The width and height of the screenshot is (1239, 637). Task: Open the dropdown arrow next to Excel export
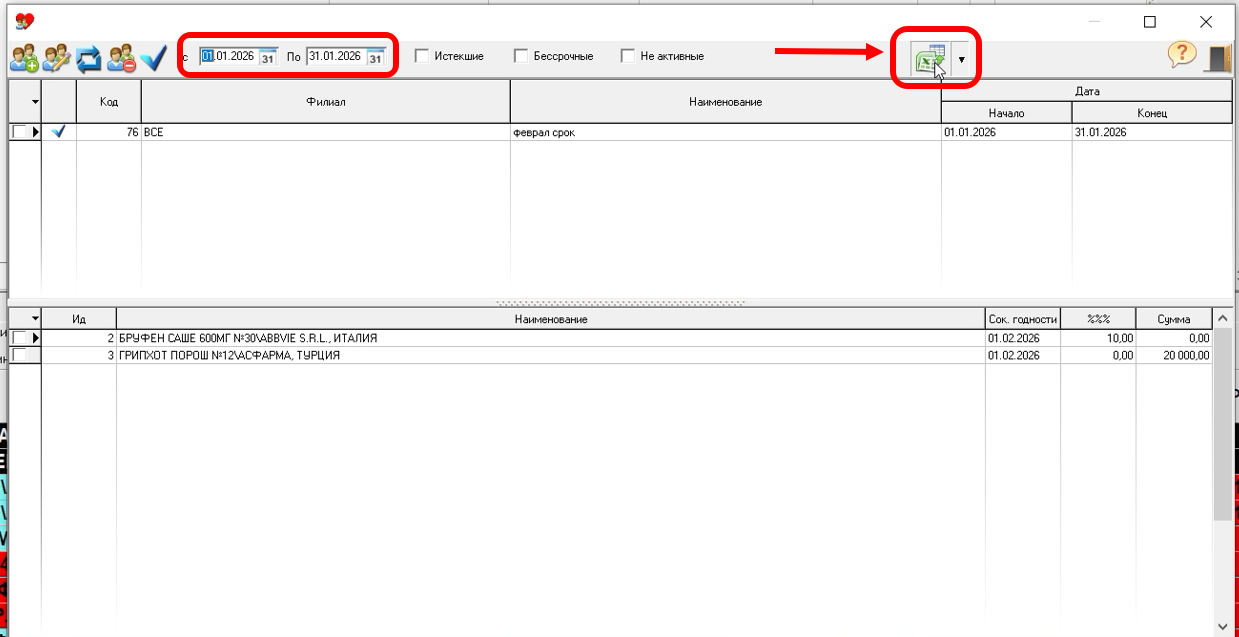(962, 60)
